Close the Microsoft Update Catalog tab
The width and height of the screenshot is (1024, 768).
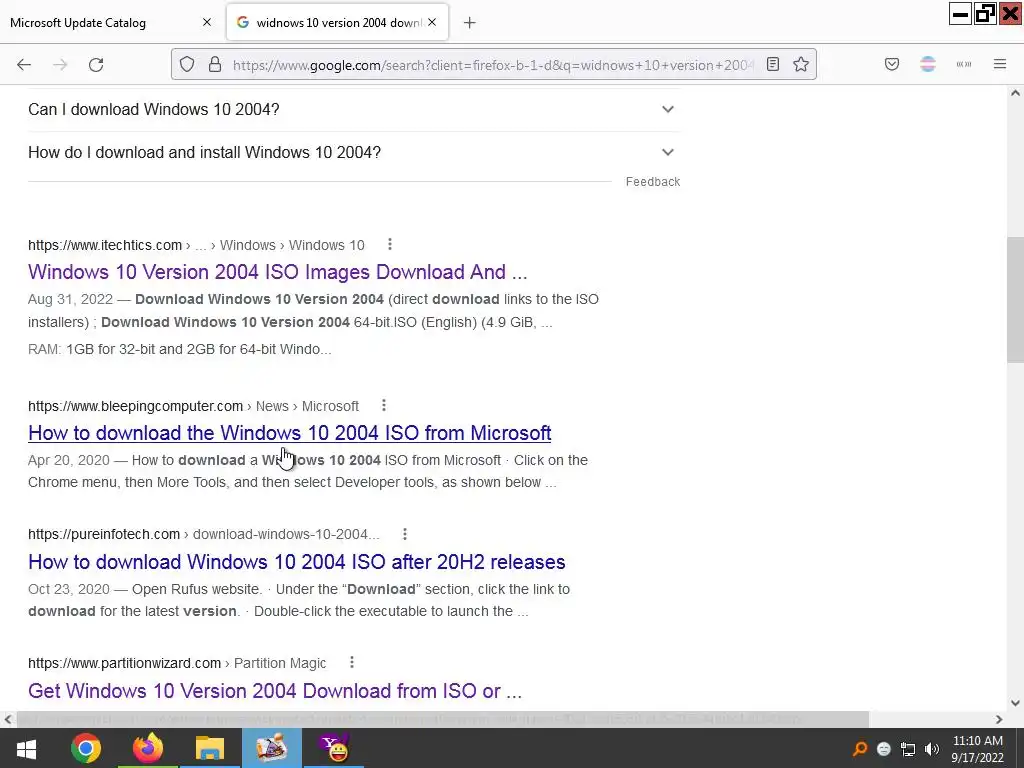[x=207, y=22]
